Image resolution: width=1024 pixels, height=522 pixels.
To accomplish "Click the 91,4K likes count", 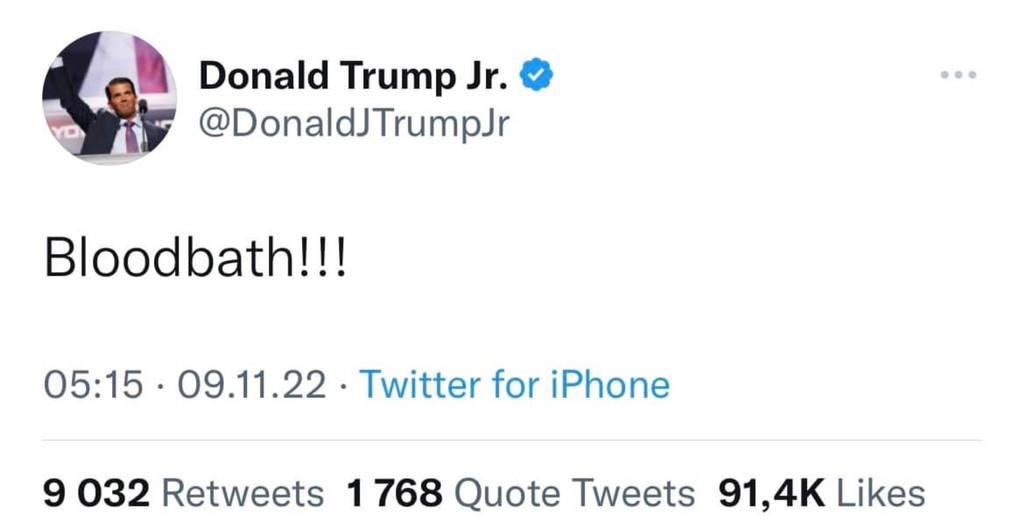I will (771, 492).
